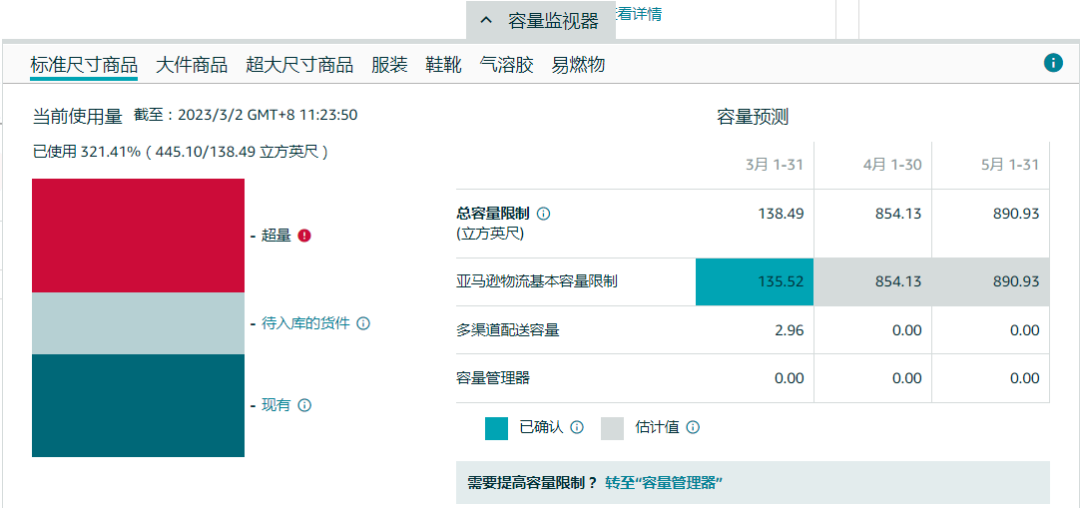Select the 鞋靴 tab

click(x=443, y=65)
